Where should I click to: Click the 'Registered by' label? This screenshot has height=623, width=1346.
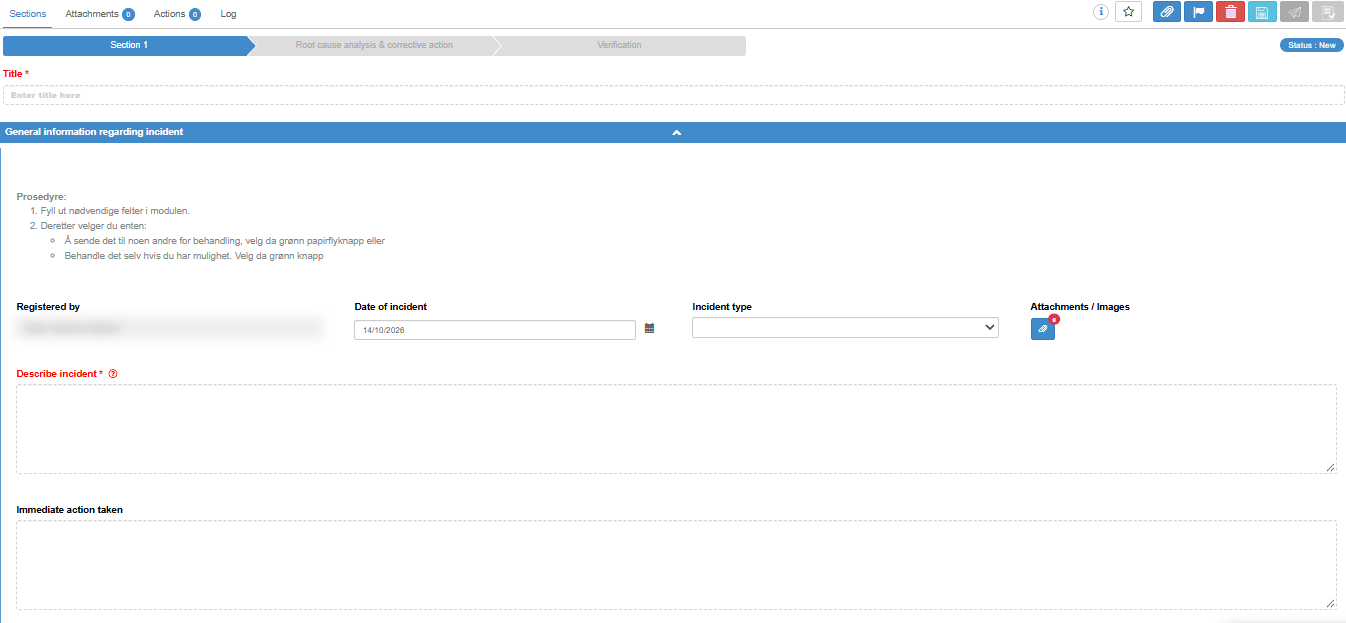[48, 307]
